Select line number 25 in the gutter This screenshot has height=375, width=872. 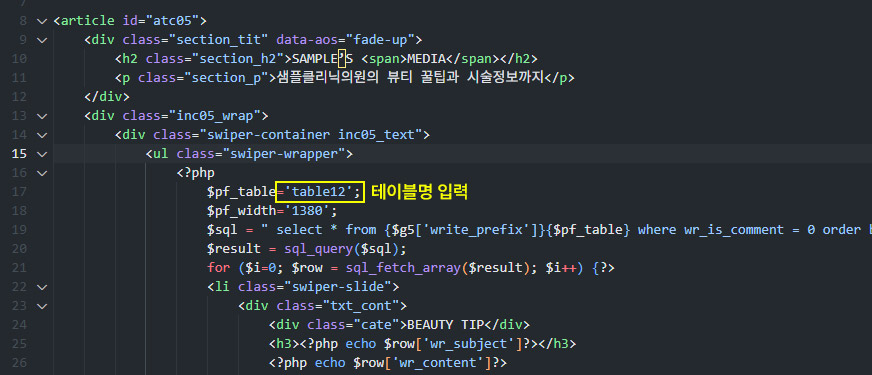point(19,344)
